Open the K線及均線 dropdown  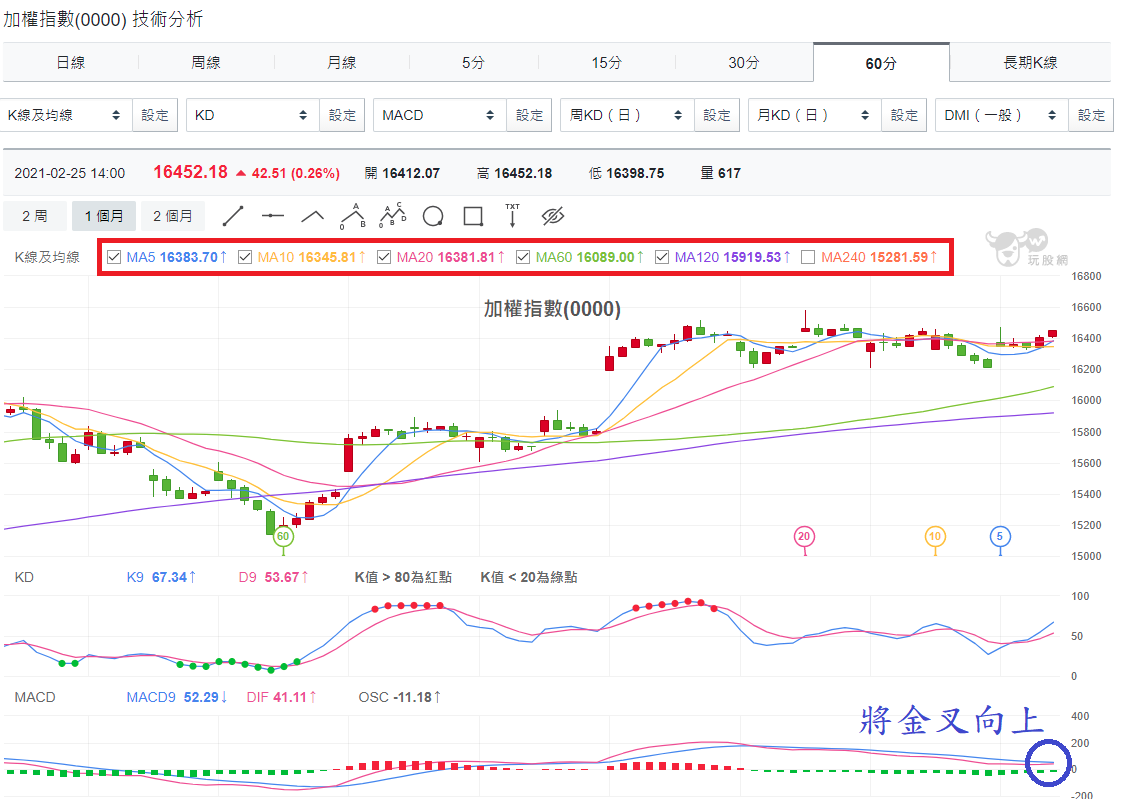tap(66, 115)
